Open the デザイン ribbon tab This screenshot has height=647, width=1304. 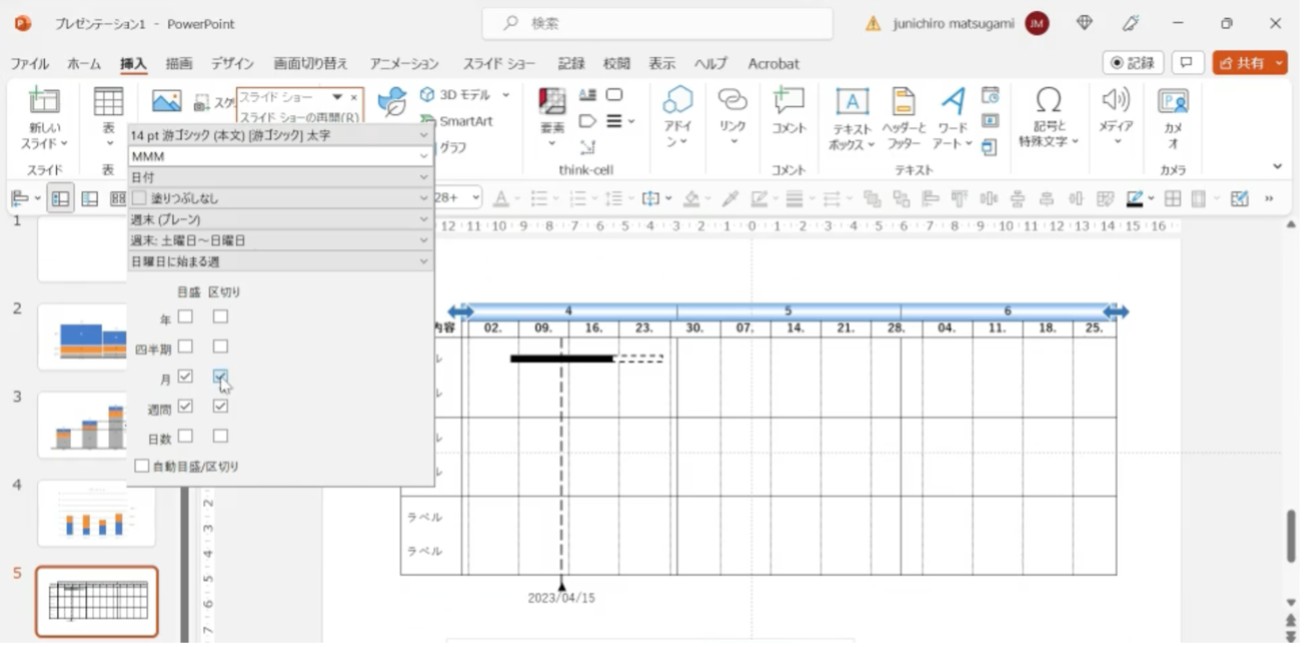pos(232,63)
